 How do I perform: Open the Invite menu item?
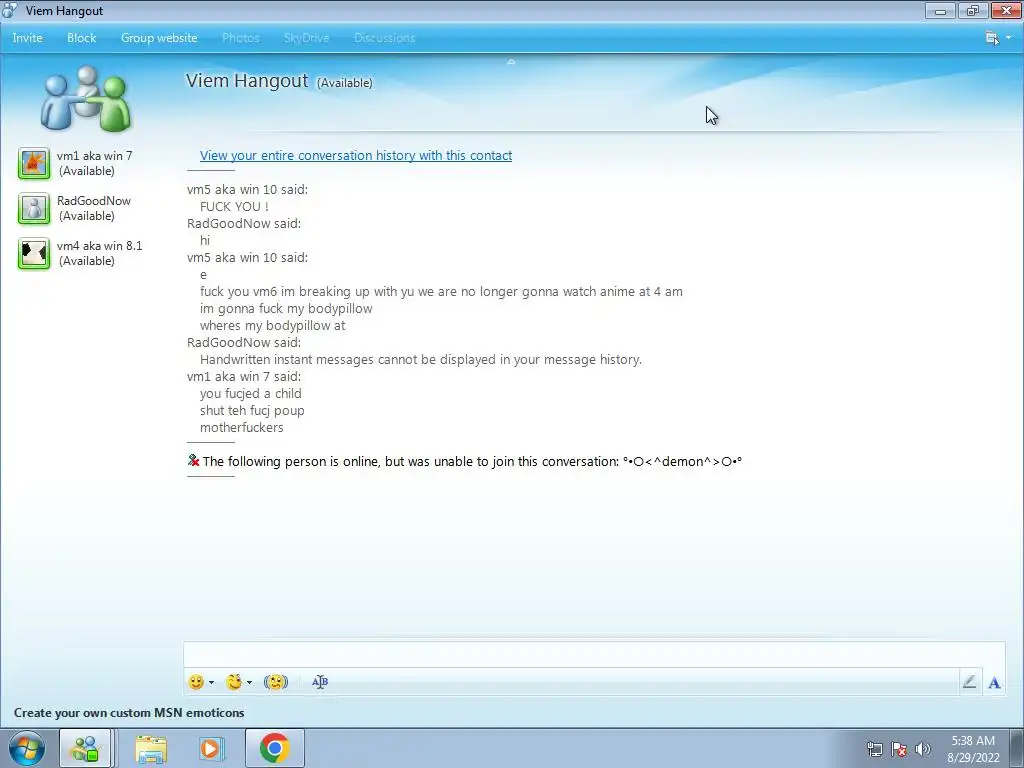pyautogui.click(x=27, y=38)
